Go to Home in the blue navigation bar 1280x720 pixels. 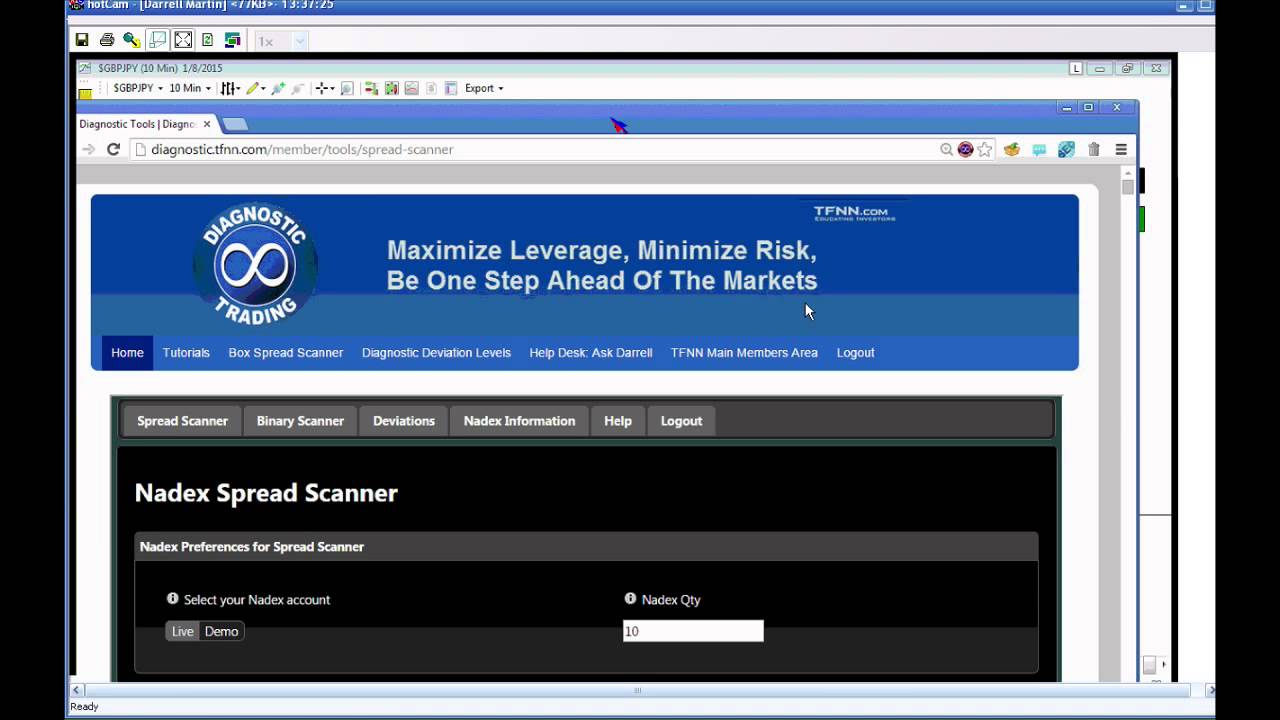127,353
